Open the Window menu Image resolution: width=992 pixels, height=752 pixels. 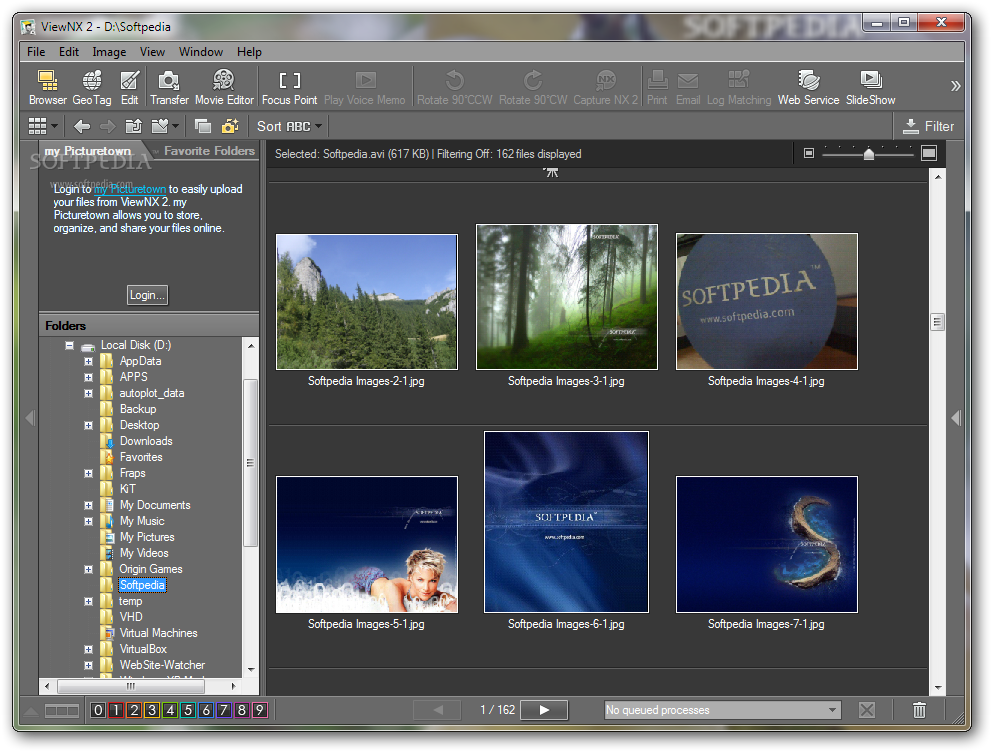tap(201, 52)
